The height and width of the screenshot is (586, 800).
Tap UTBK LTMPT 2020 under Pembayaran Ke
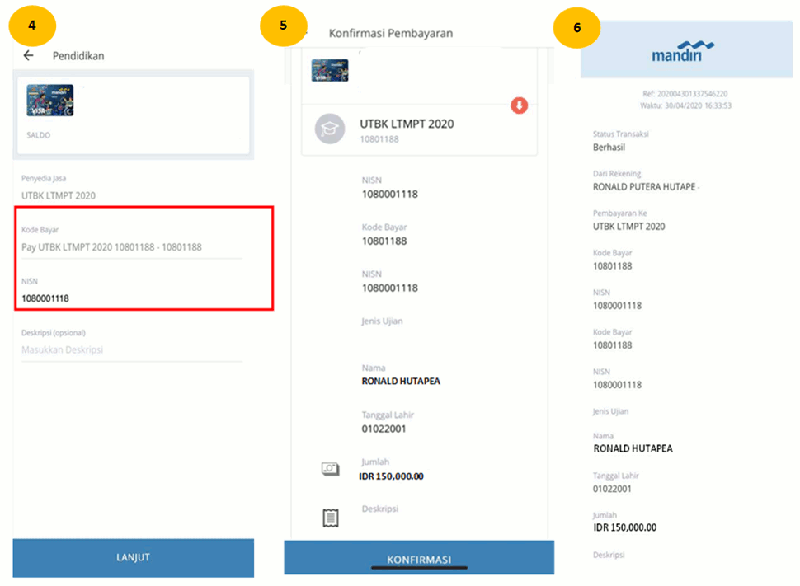pyautogui.click(x=629, y=226)
